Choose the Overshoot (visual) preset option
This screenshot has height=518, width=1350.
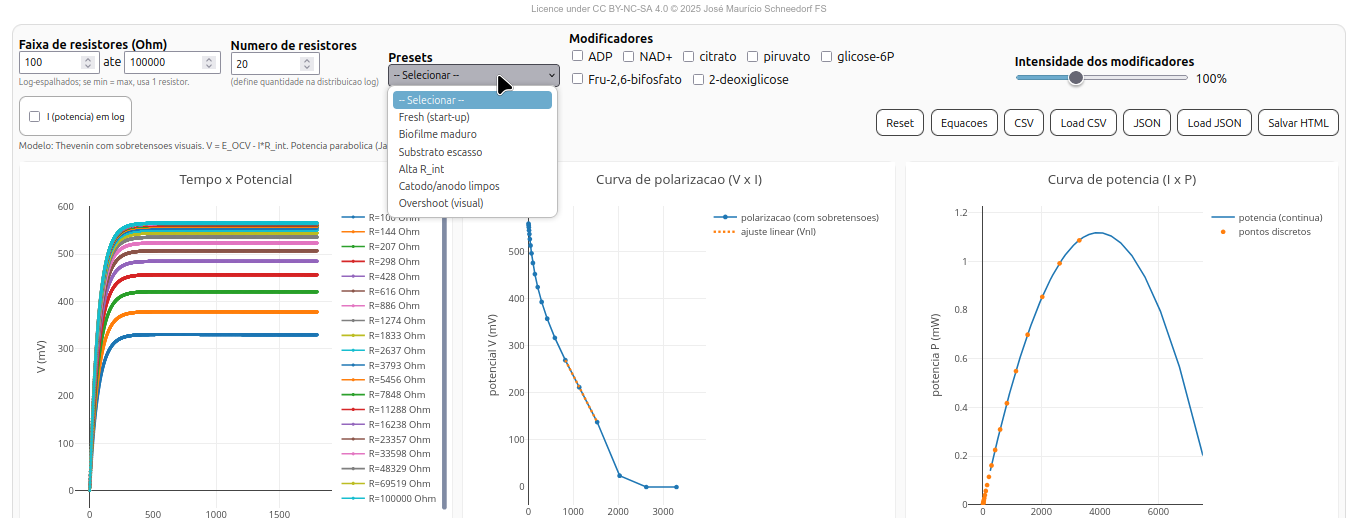[x=440, y=203]
